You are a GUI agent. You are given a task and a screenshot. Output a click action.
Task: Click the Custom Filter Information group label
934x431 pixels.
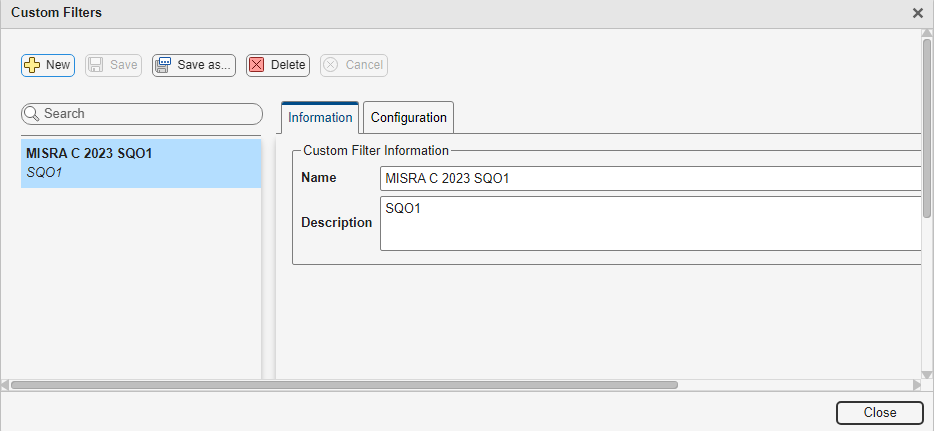376,151
